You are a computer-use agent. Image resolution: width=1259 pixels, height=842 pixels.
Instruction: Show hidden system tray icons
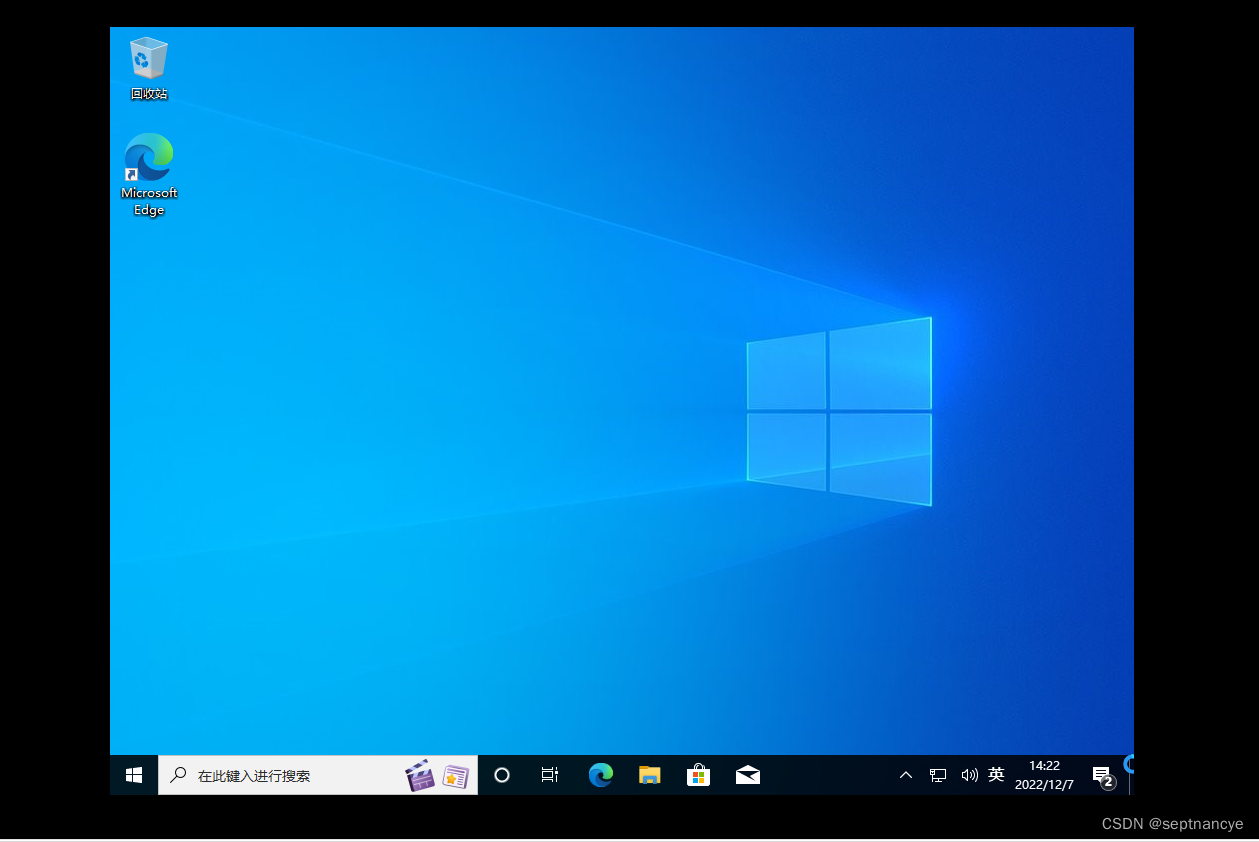click(906, 775)
